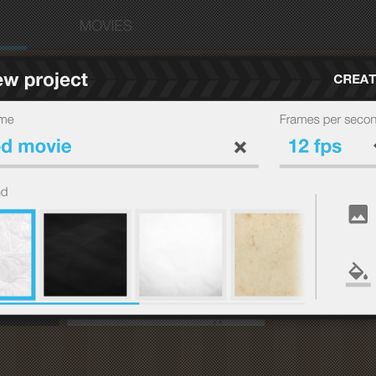Select the black chalkboard background thumbnail

[x=85, y=255]
